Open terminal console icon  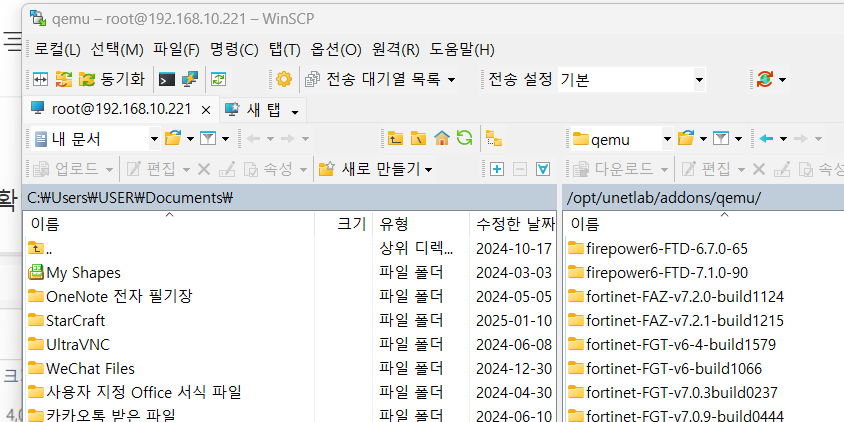(x=167, y=80)
